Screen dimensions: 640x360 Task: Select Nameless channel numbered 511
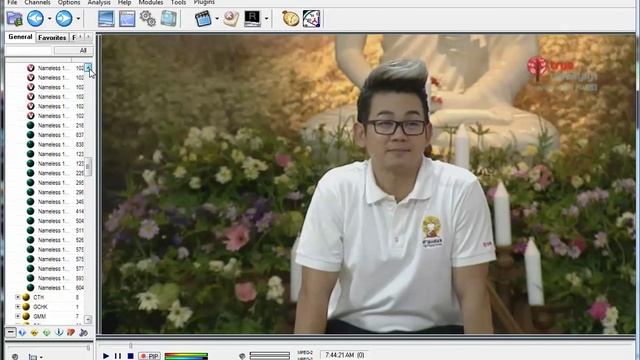56,231
